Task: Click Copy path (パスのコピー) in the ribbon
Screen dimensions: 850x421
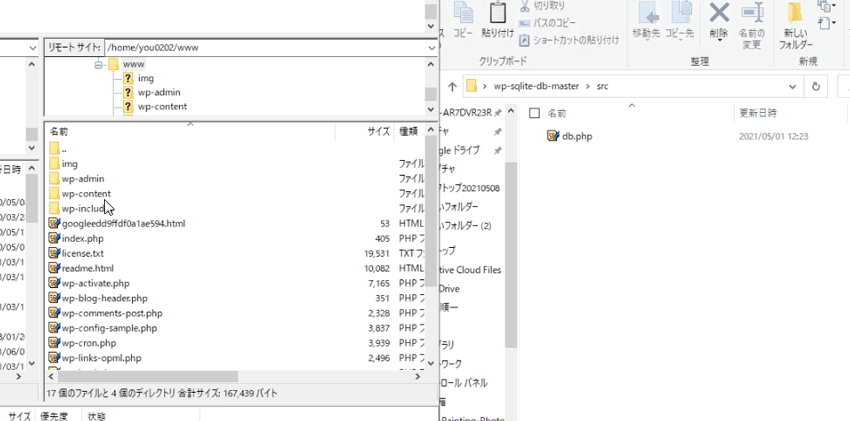Action: click(547, 23)
